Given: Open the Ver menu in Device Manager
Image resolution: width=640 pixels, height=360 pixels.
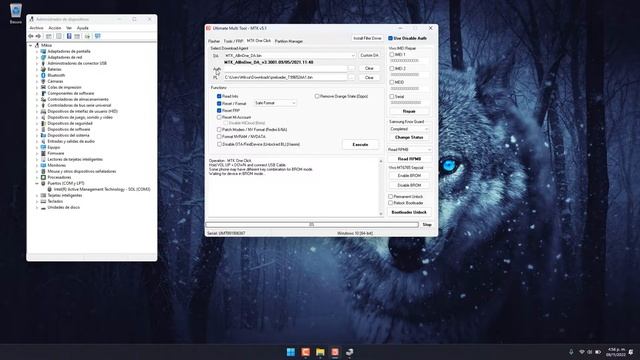Looking at the screenshot, I should (x=69, y=28).
